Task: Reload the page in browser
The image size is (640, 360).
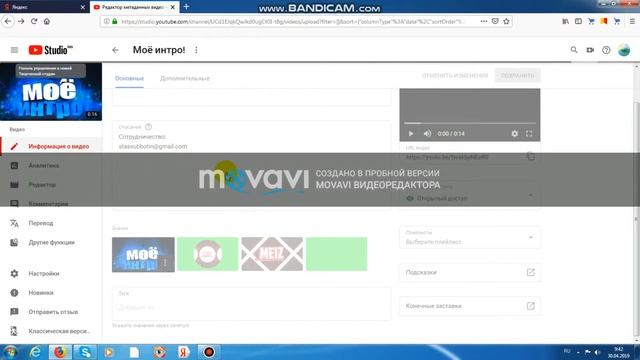Action: click(34, 21)
